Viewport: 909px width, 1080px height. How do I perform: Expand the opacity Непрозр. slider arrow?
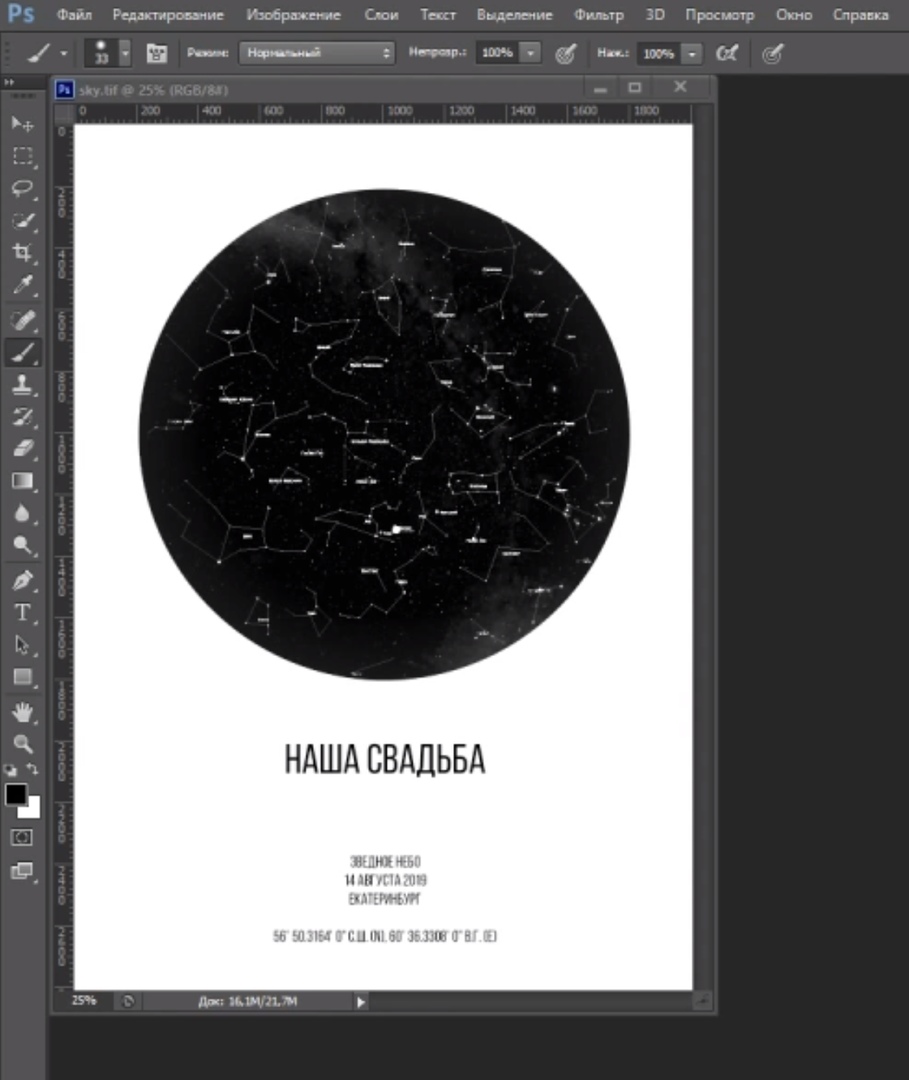point(530,52)
